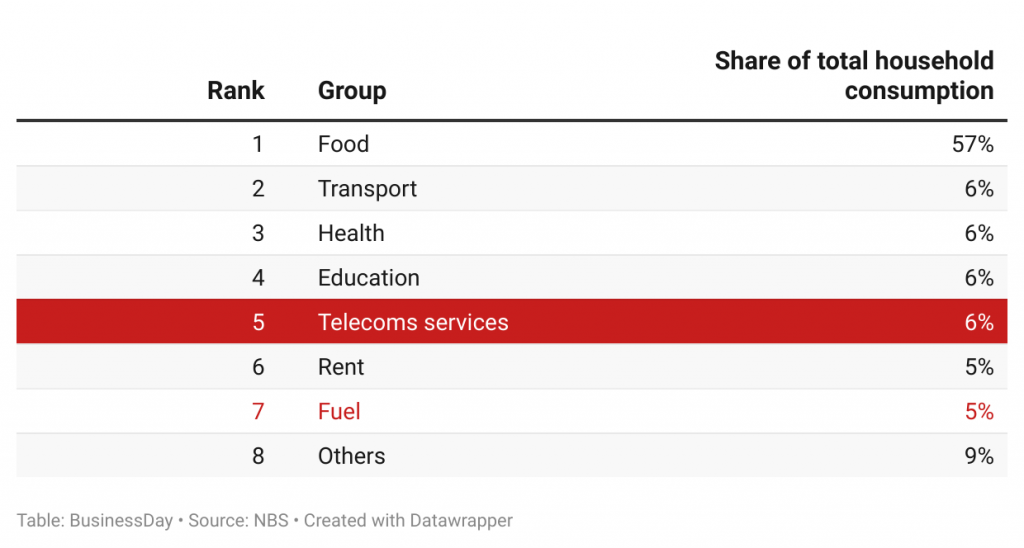Image resolution: width=1024 pixels, height=548 pixels.
Task: Click the Others row label
Action: click(x=351, y=456)
